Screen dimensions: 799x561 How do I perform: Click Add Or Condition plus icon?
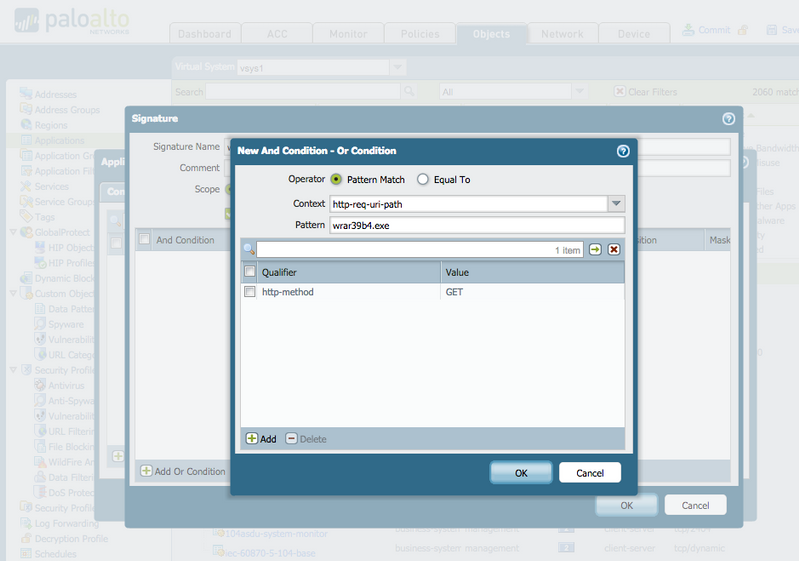[146, 471]
